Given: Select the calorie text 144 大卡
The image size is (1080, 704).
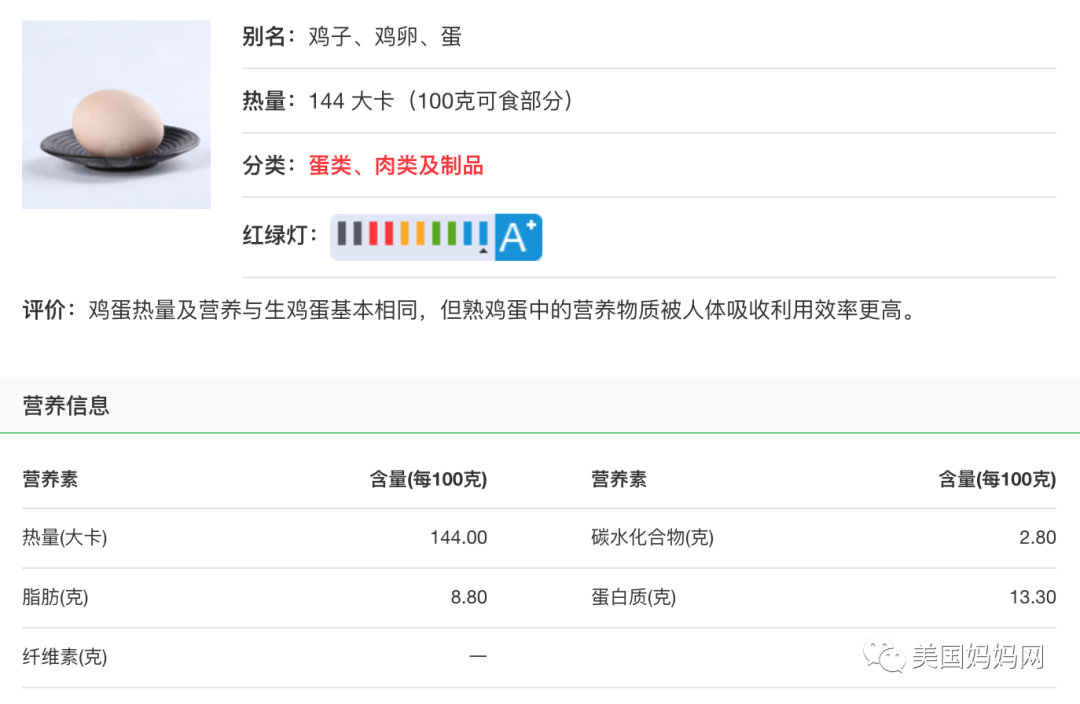Looking at the screenshot, I should coord(351,101).
